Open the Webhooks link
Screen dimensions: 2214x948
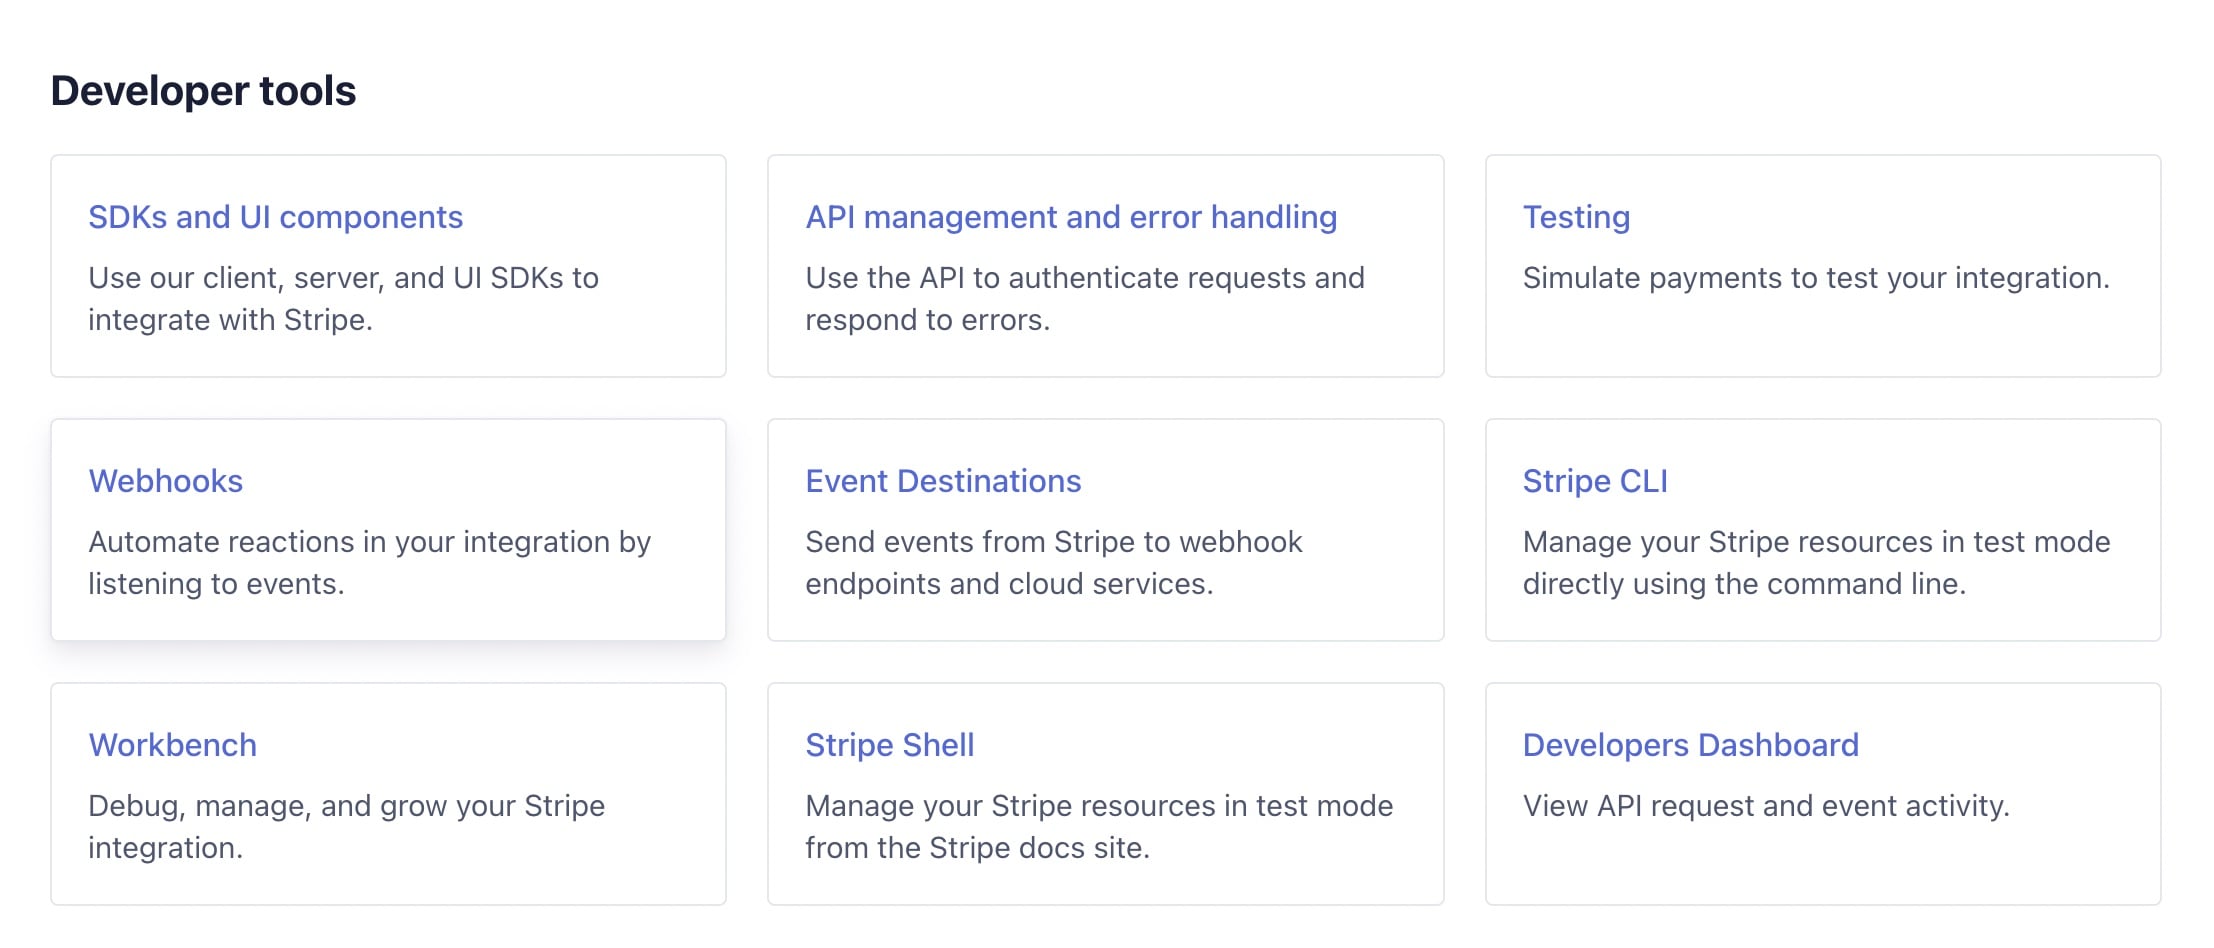tap(165, 481)
